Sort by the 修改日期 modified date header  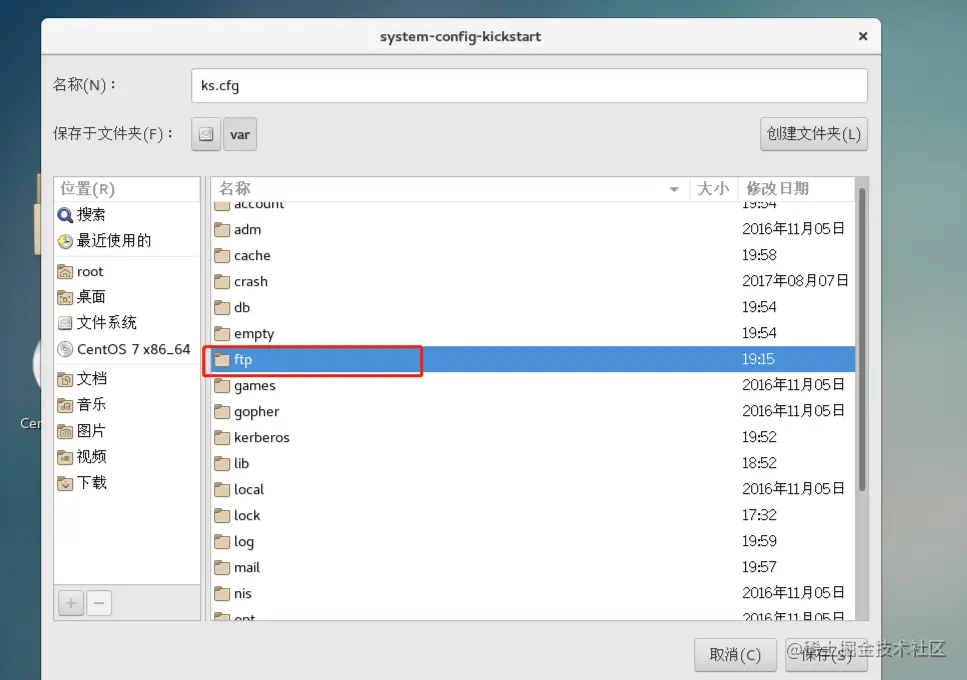coord(796,189)
